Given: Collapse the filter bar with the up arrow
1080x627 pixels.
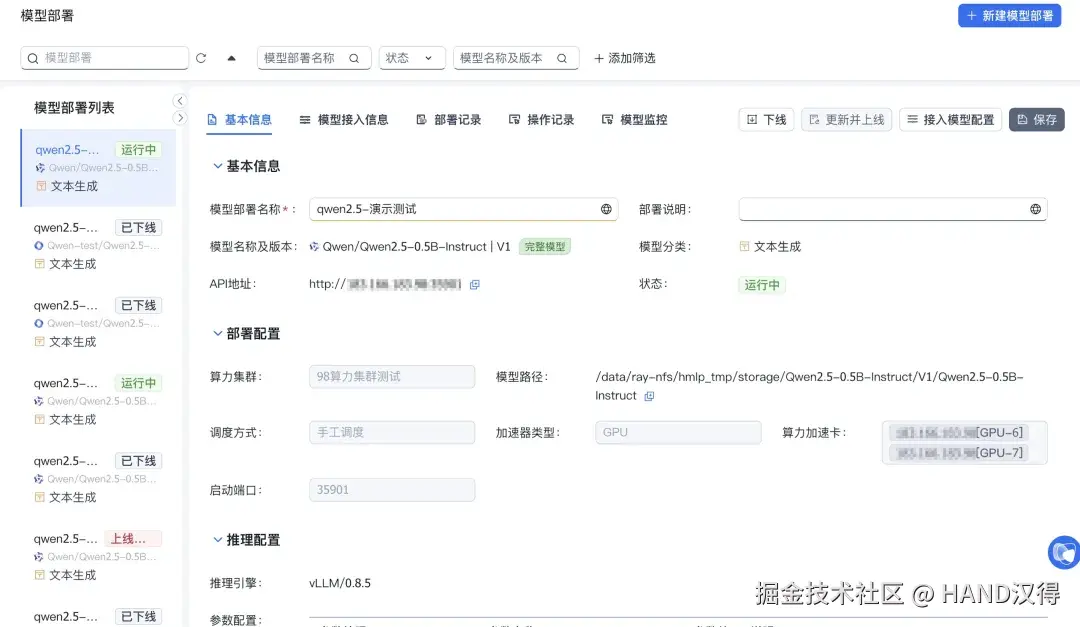Looking at the screenshot, I should coord(231,58).
